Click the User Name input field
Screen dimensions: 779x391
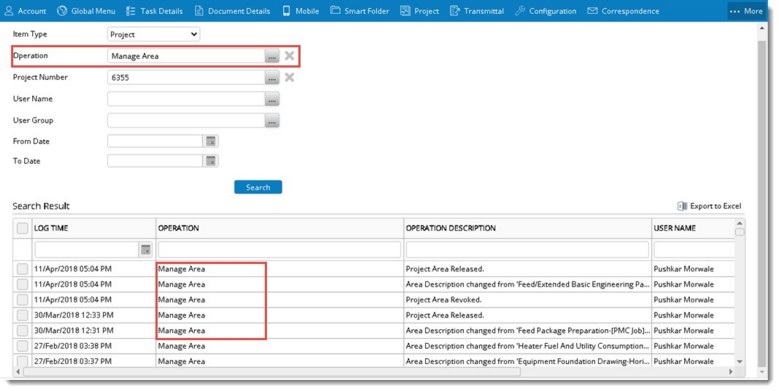tap(186, 99)
